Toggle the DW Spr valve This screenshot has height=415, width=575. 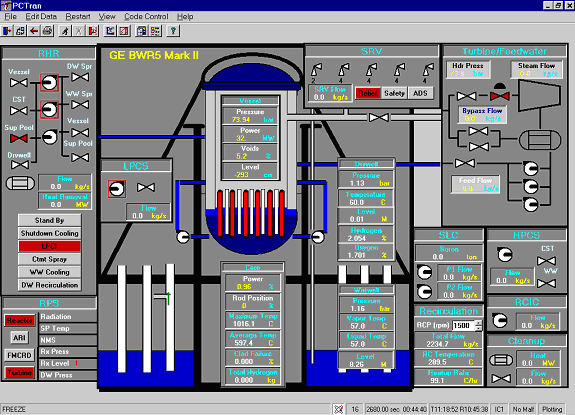coord(80,77)
